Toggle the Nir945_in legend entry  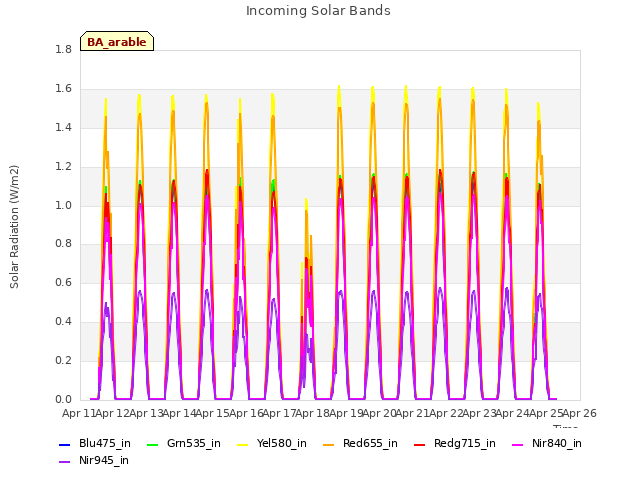coord(94,460)
